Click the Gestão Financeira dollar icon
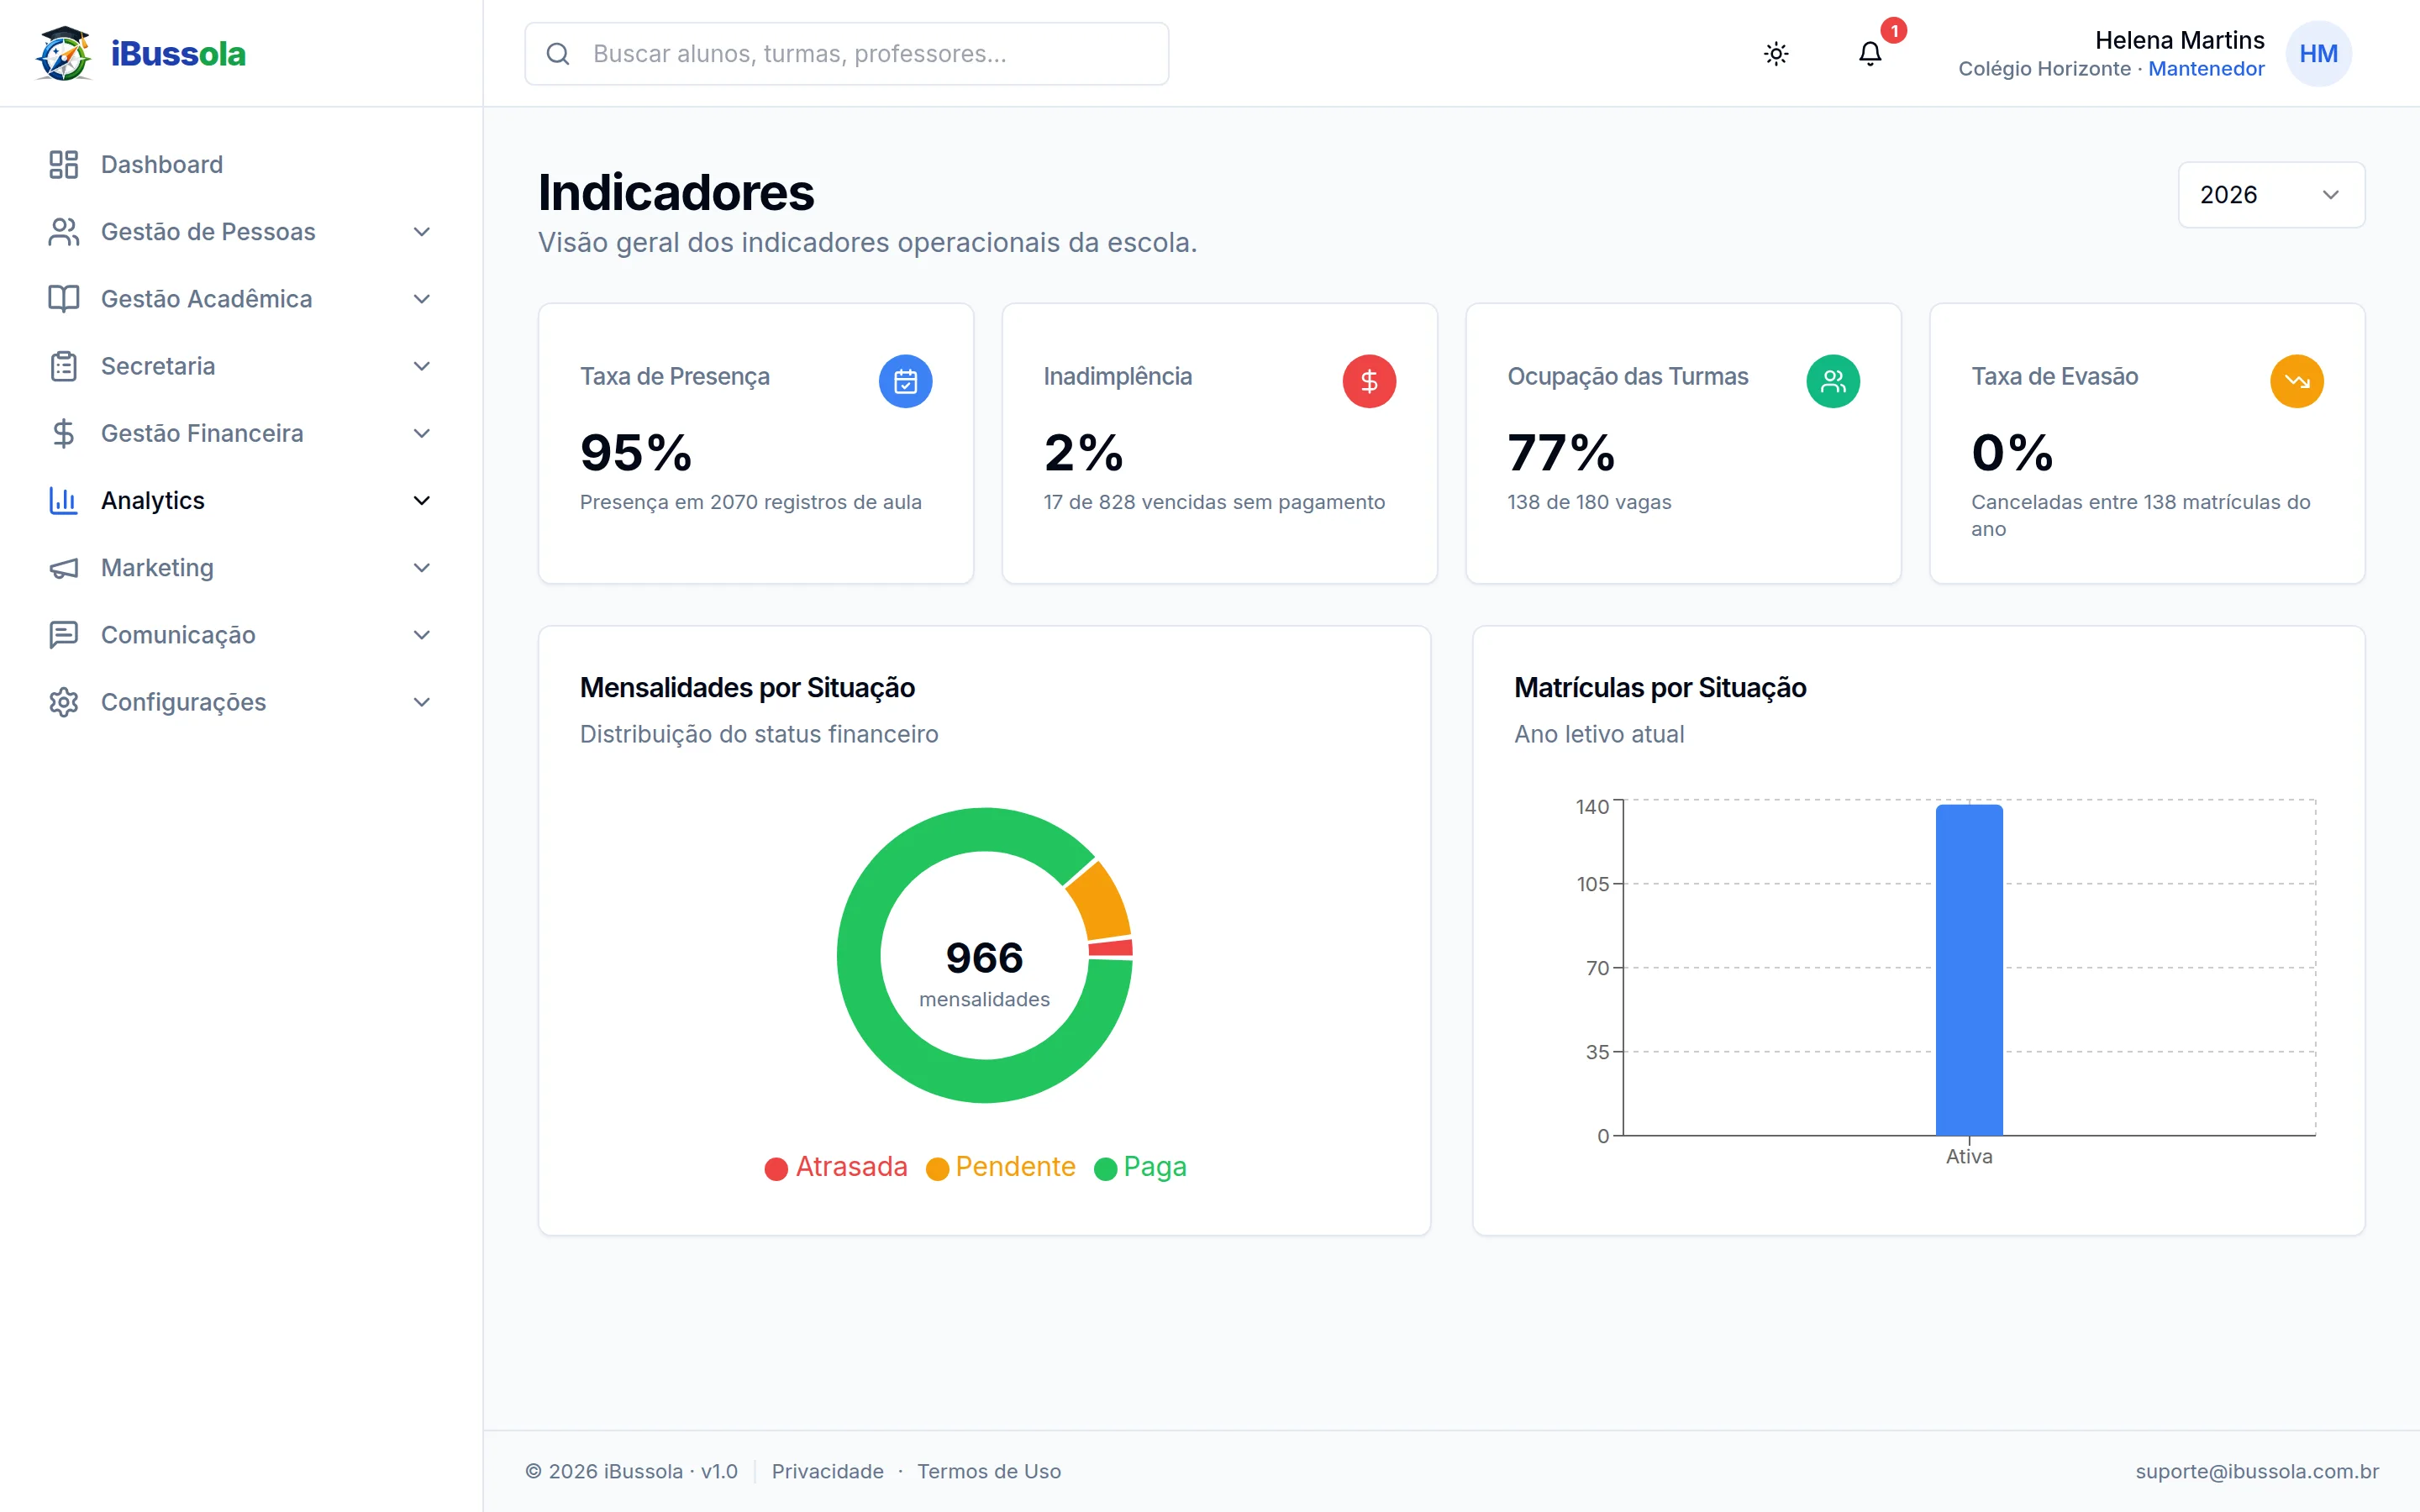Screen dimensions: 2420x1512 (x=64, y=433)
